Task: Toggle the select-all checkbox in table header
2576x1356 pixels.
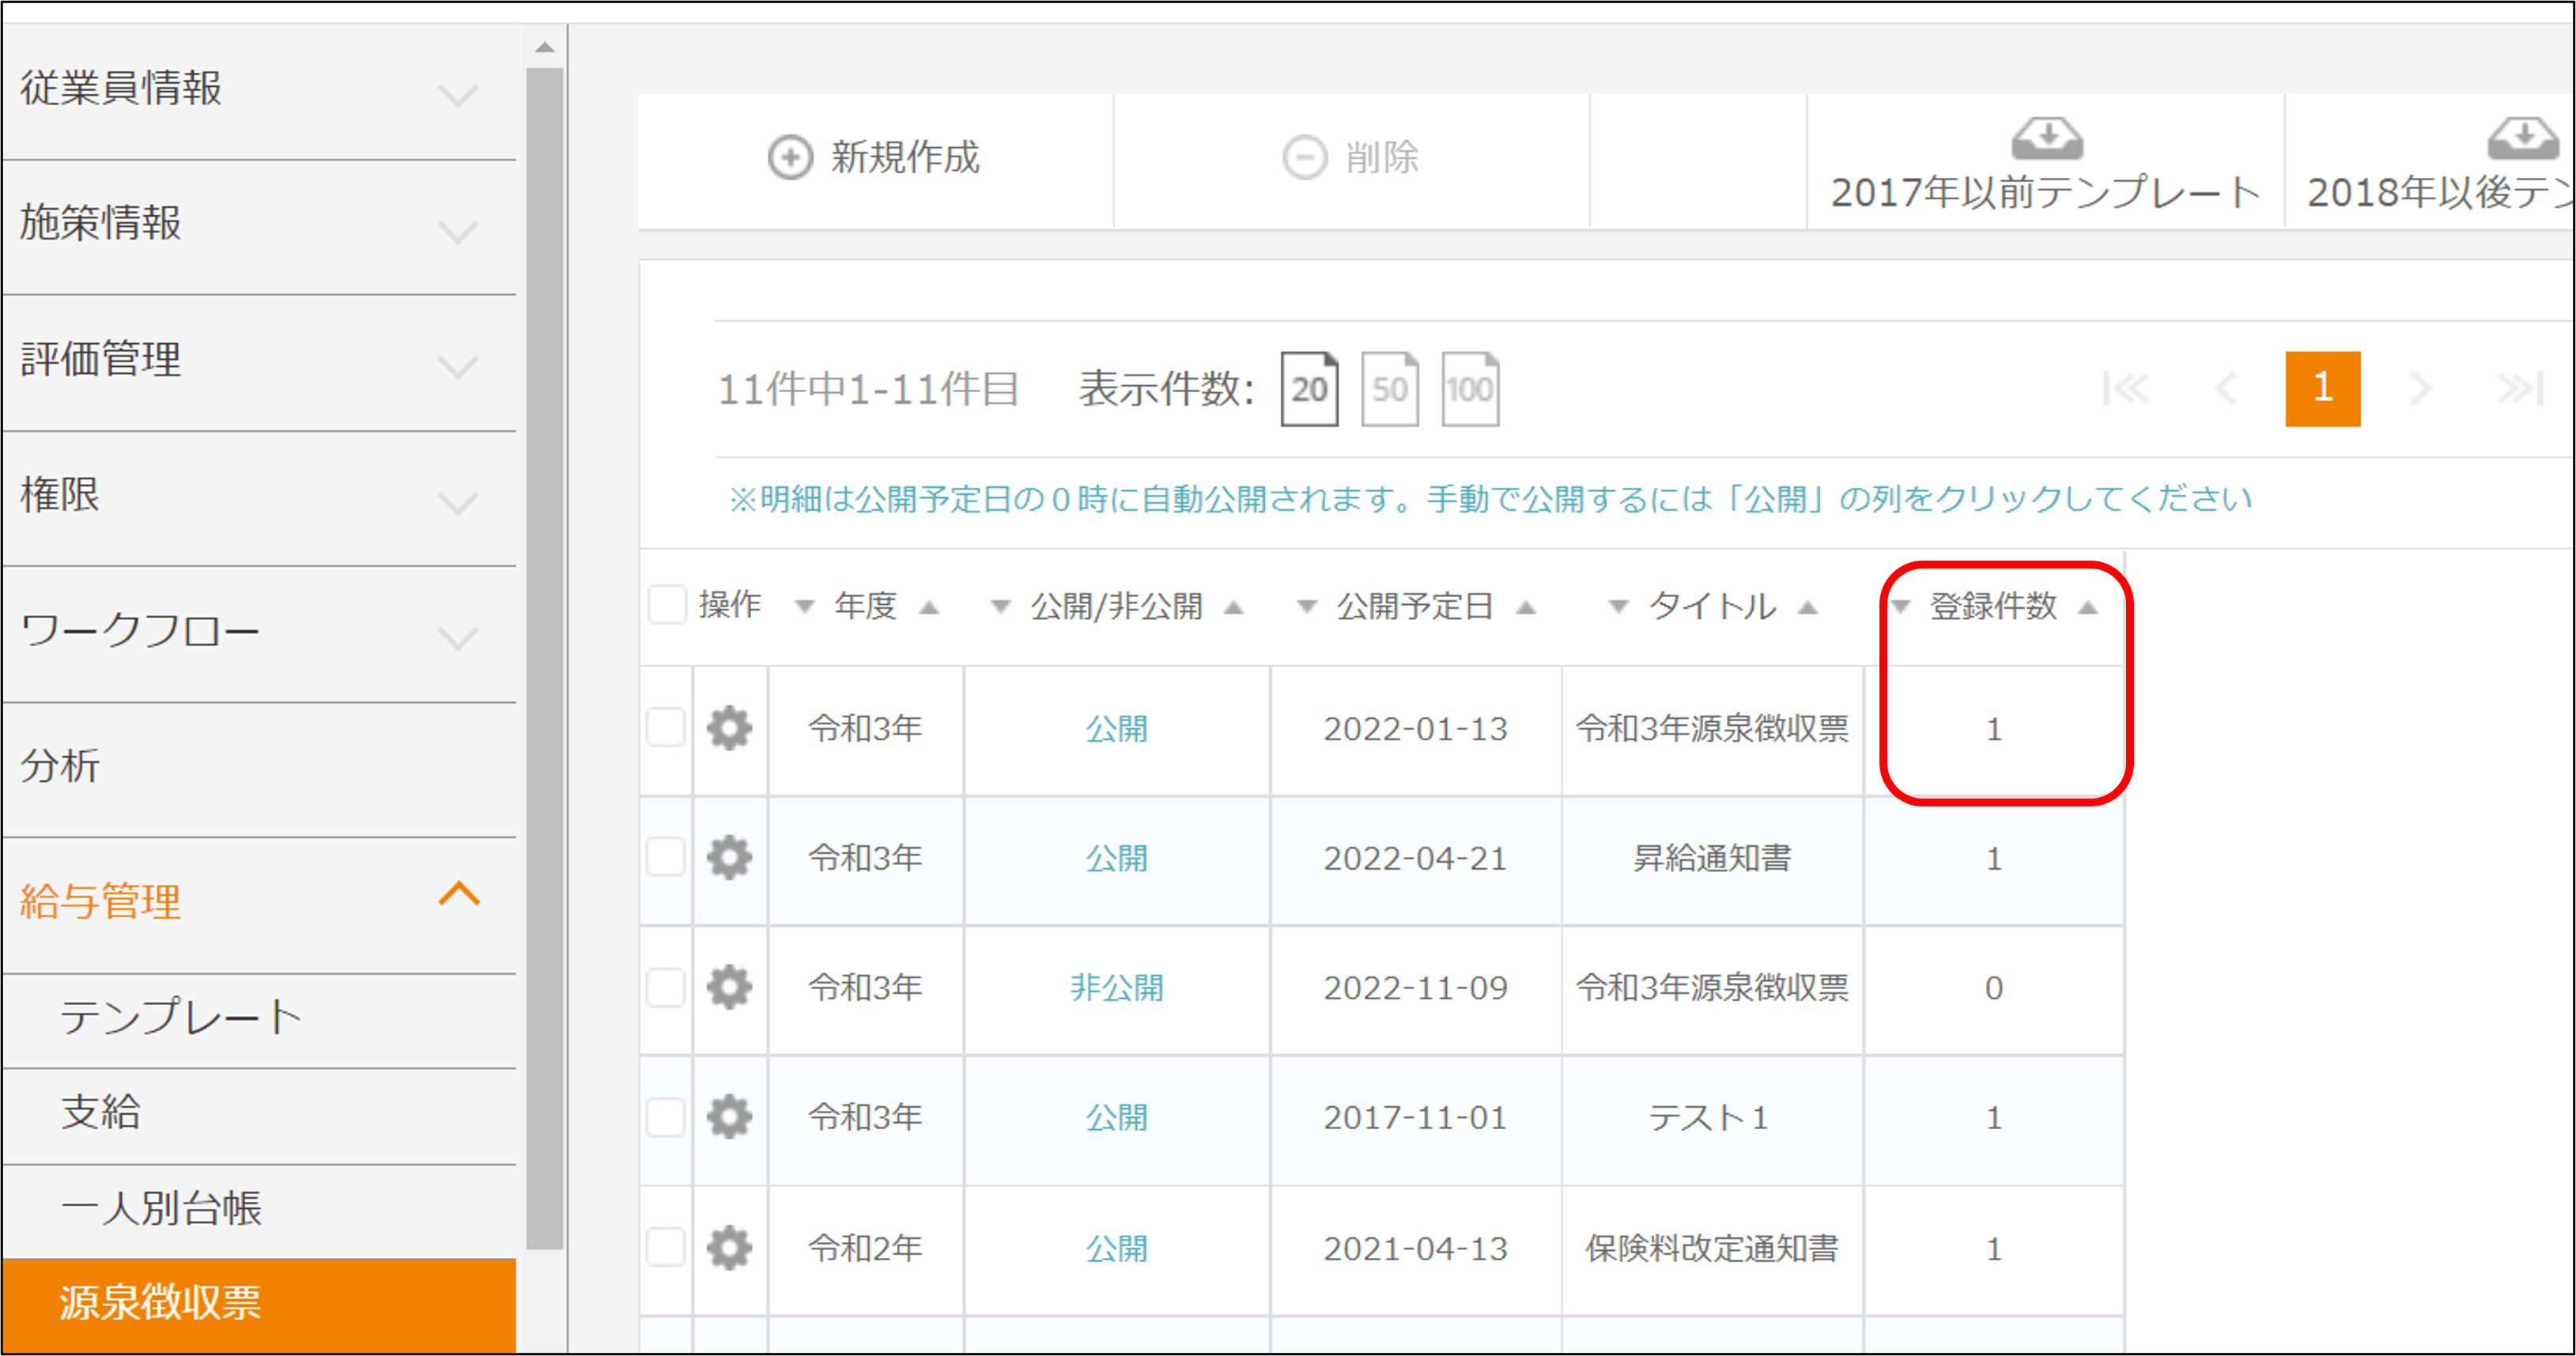Action: click(x=666, y=605)
